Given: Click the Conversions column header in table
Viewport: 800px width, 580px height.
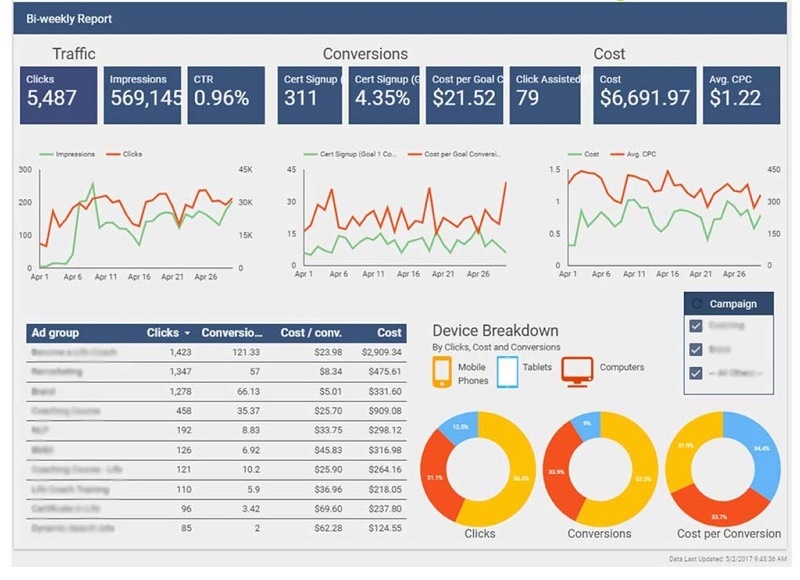Looking at the screenshot, I should (x=232, y=333).
